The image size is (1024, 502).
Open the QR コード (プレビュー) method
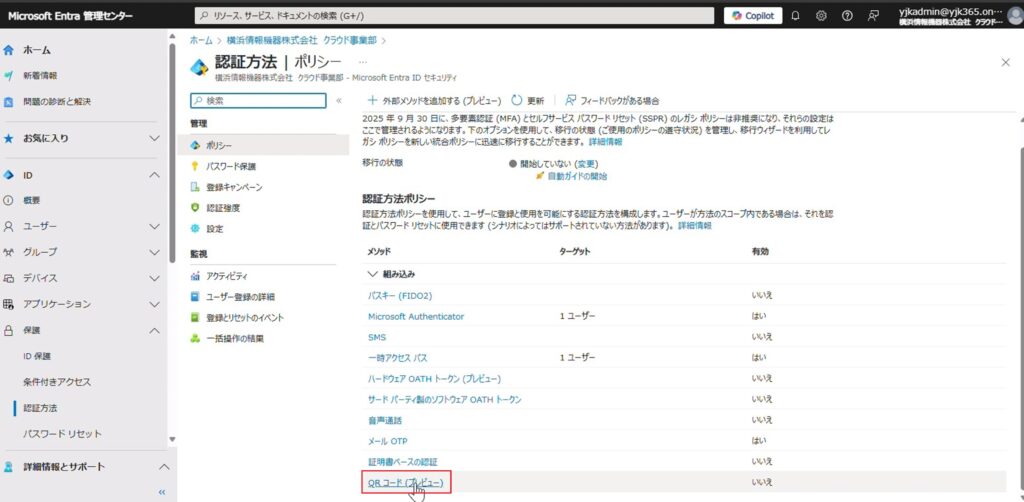coord(406,482)
